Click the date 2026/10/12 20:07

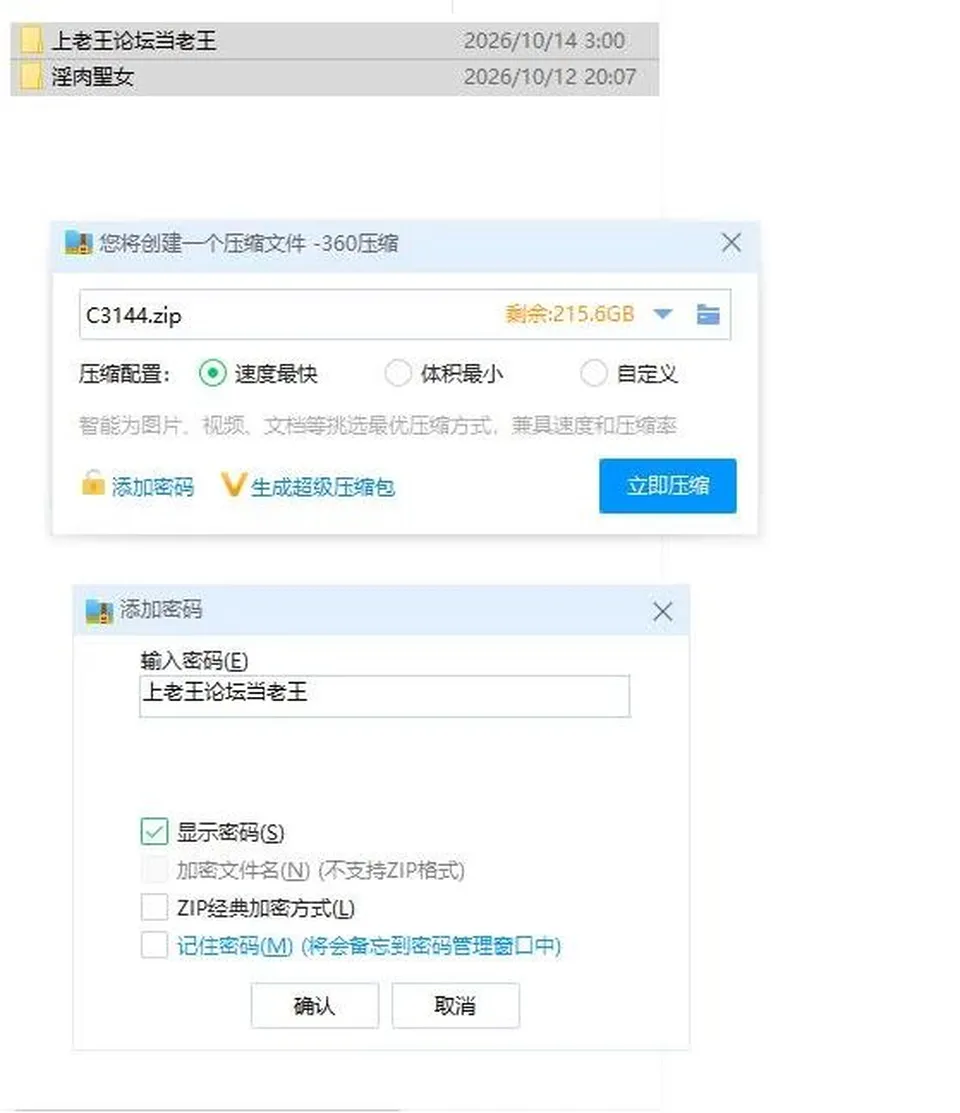point(550,77)
